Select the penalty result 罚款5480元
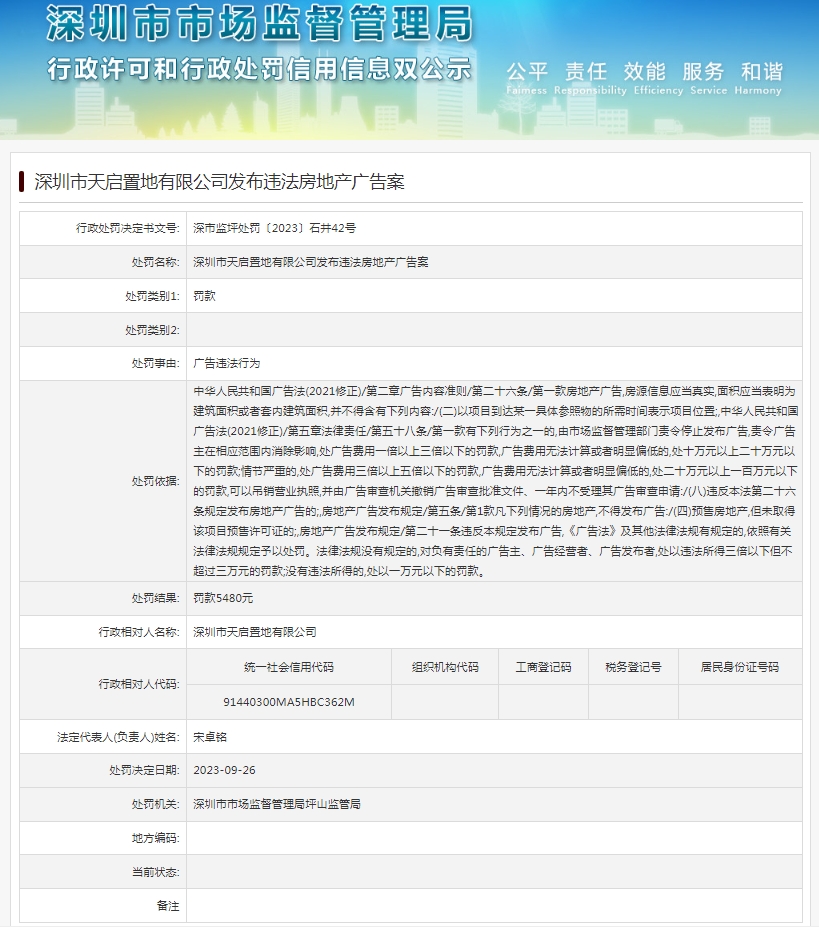 pyautogui.click(x=223, y=598)
